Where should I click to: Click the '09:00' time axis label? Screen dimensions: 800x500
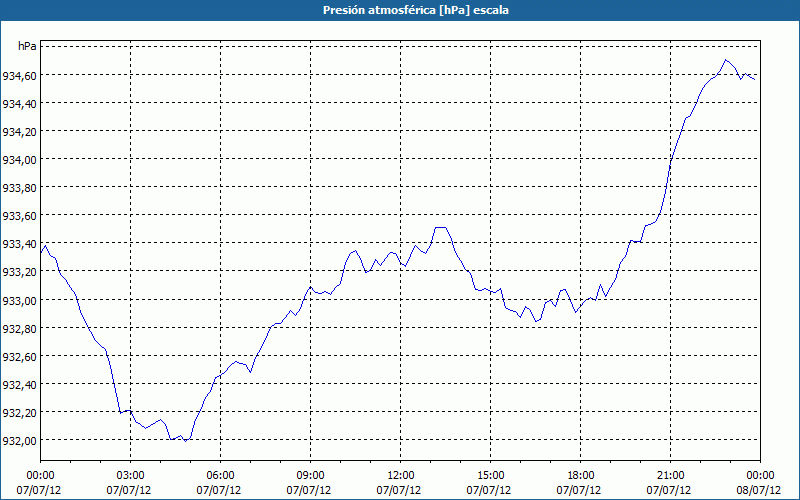click(x=310, y=476)
